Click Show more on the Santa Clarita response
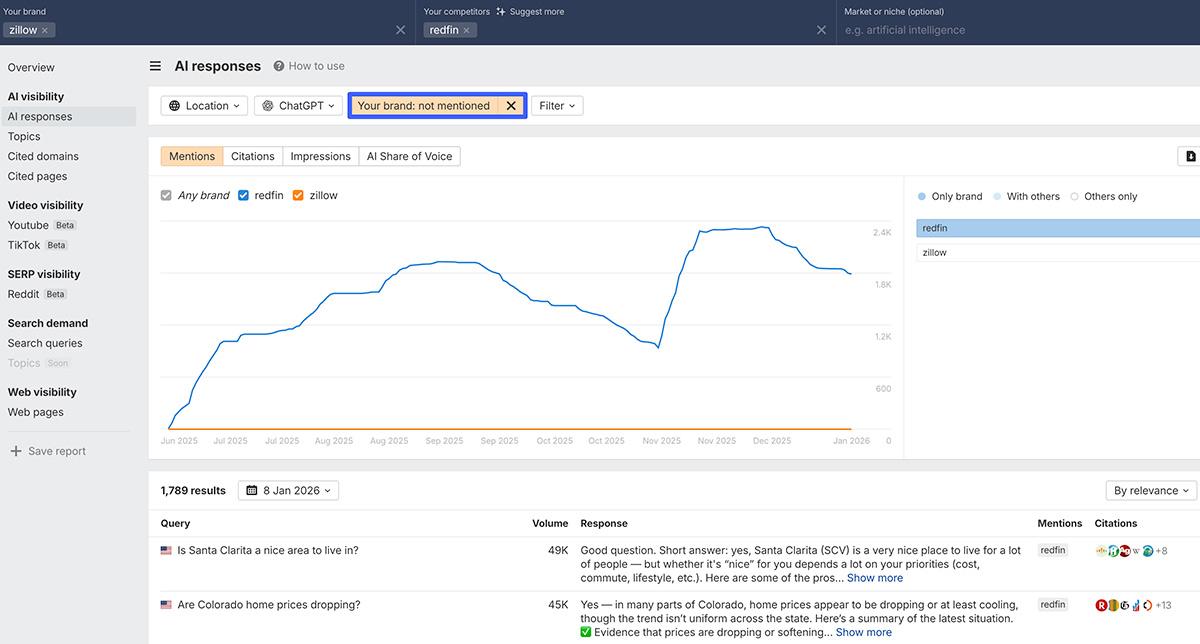The height and width of the screenshot is (644, 1200). [x=874, y=577]
